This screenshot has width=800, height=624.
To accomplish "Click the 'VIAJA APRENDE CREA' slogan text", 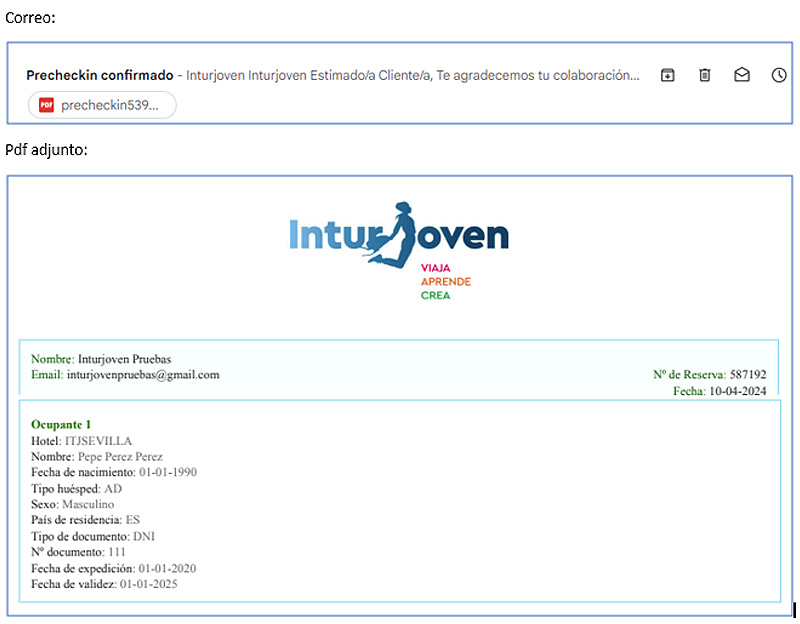I will point(445,282).
